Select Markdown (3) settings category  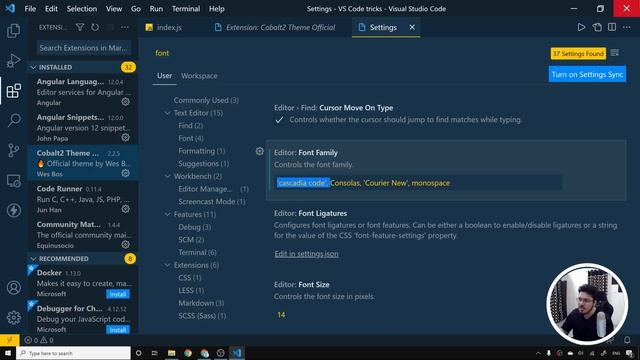(201, 303)
